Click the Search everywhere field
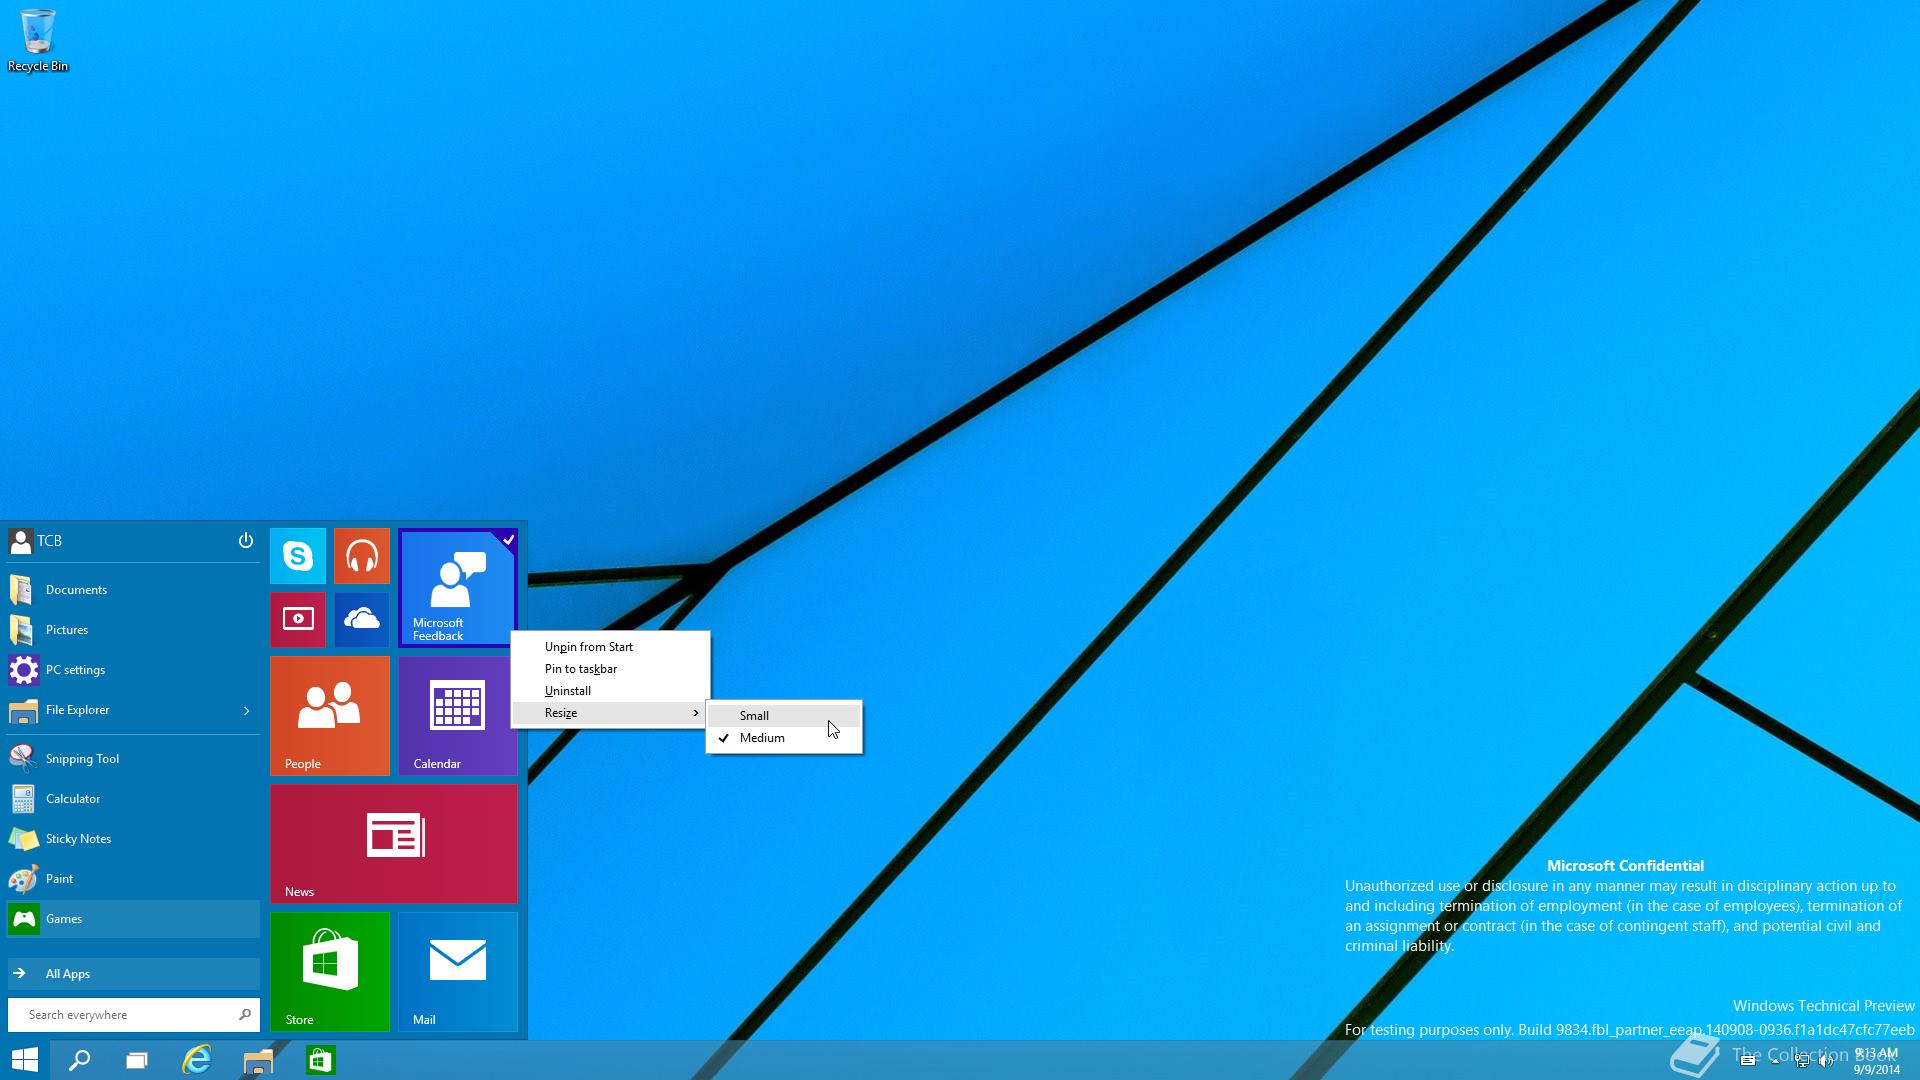 point(133,1015)
